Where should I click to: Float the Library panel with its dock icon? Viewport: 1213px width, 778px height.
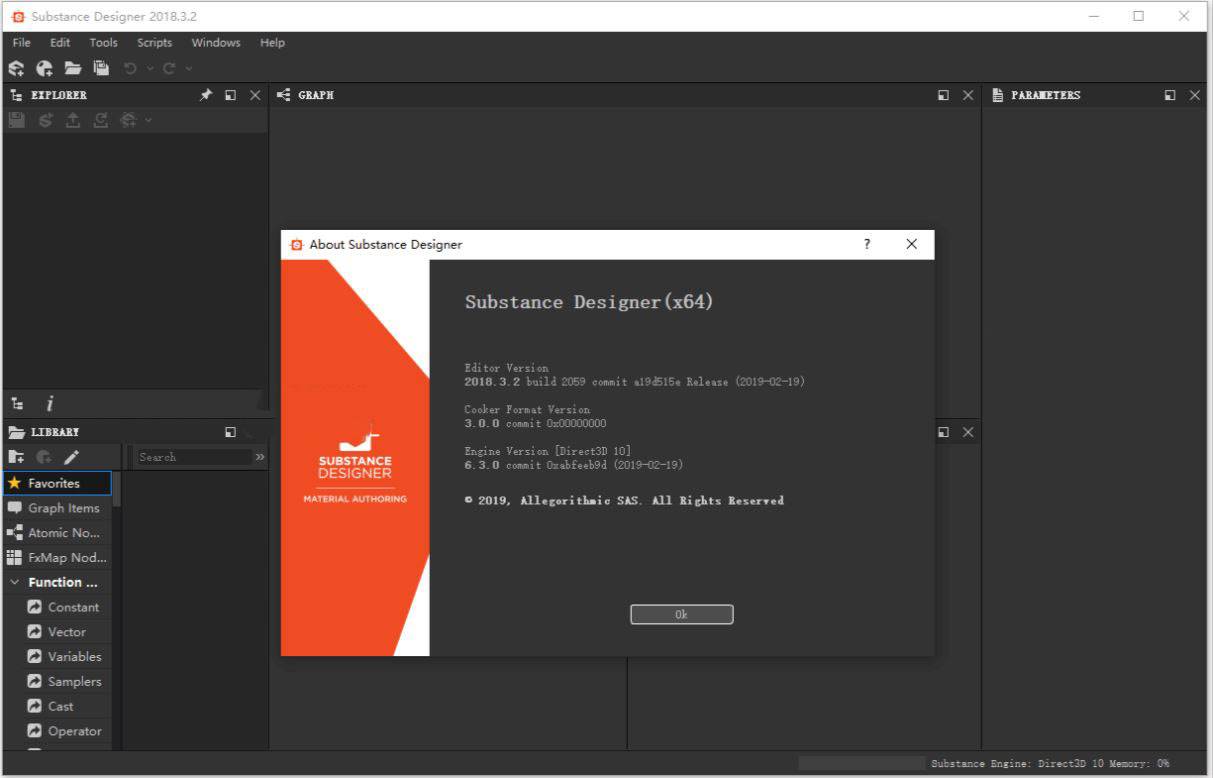pyautogui.click(x=231, y=432)
